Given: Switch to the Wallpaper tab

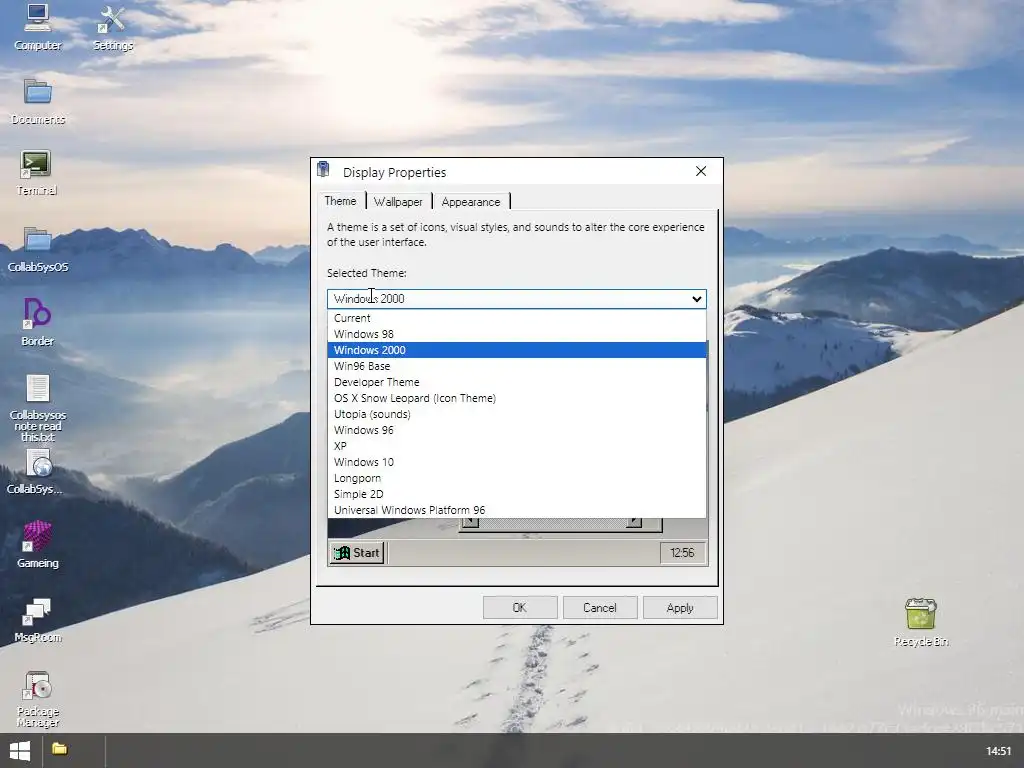Looking at the screenshot, I should pyautogui.click(x=398, y=202).
